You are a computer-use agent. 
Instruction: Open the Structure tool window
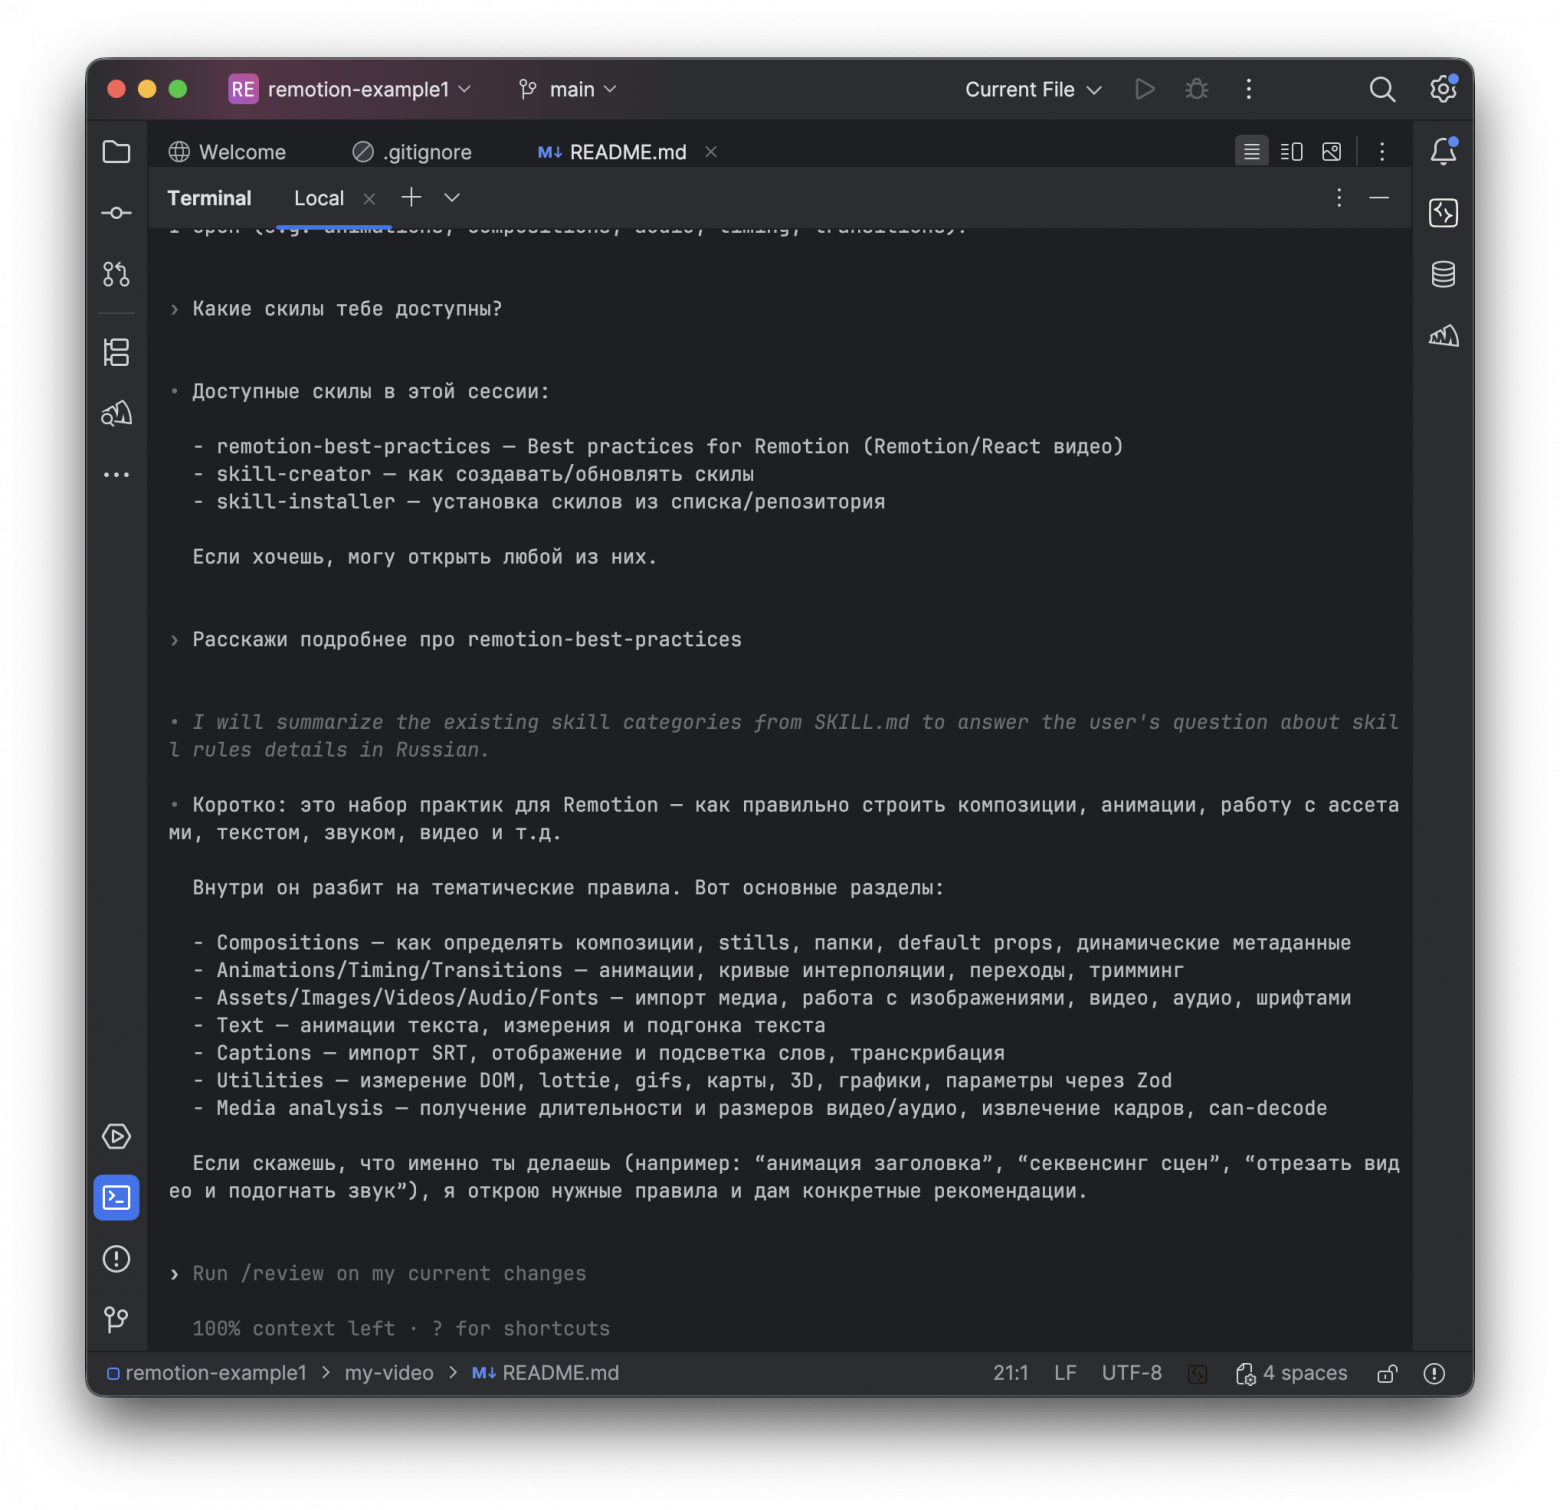(116, 352)
